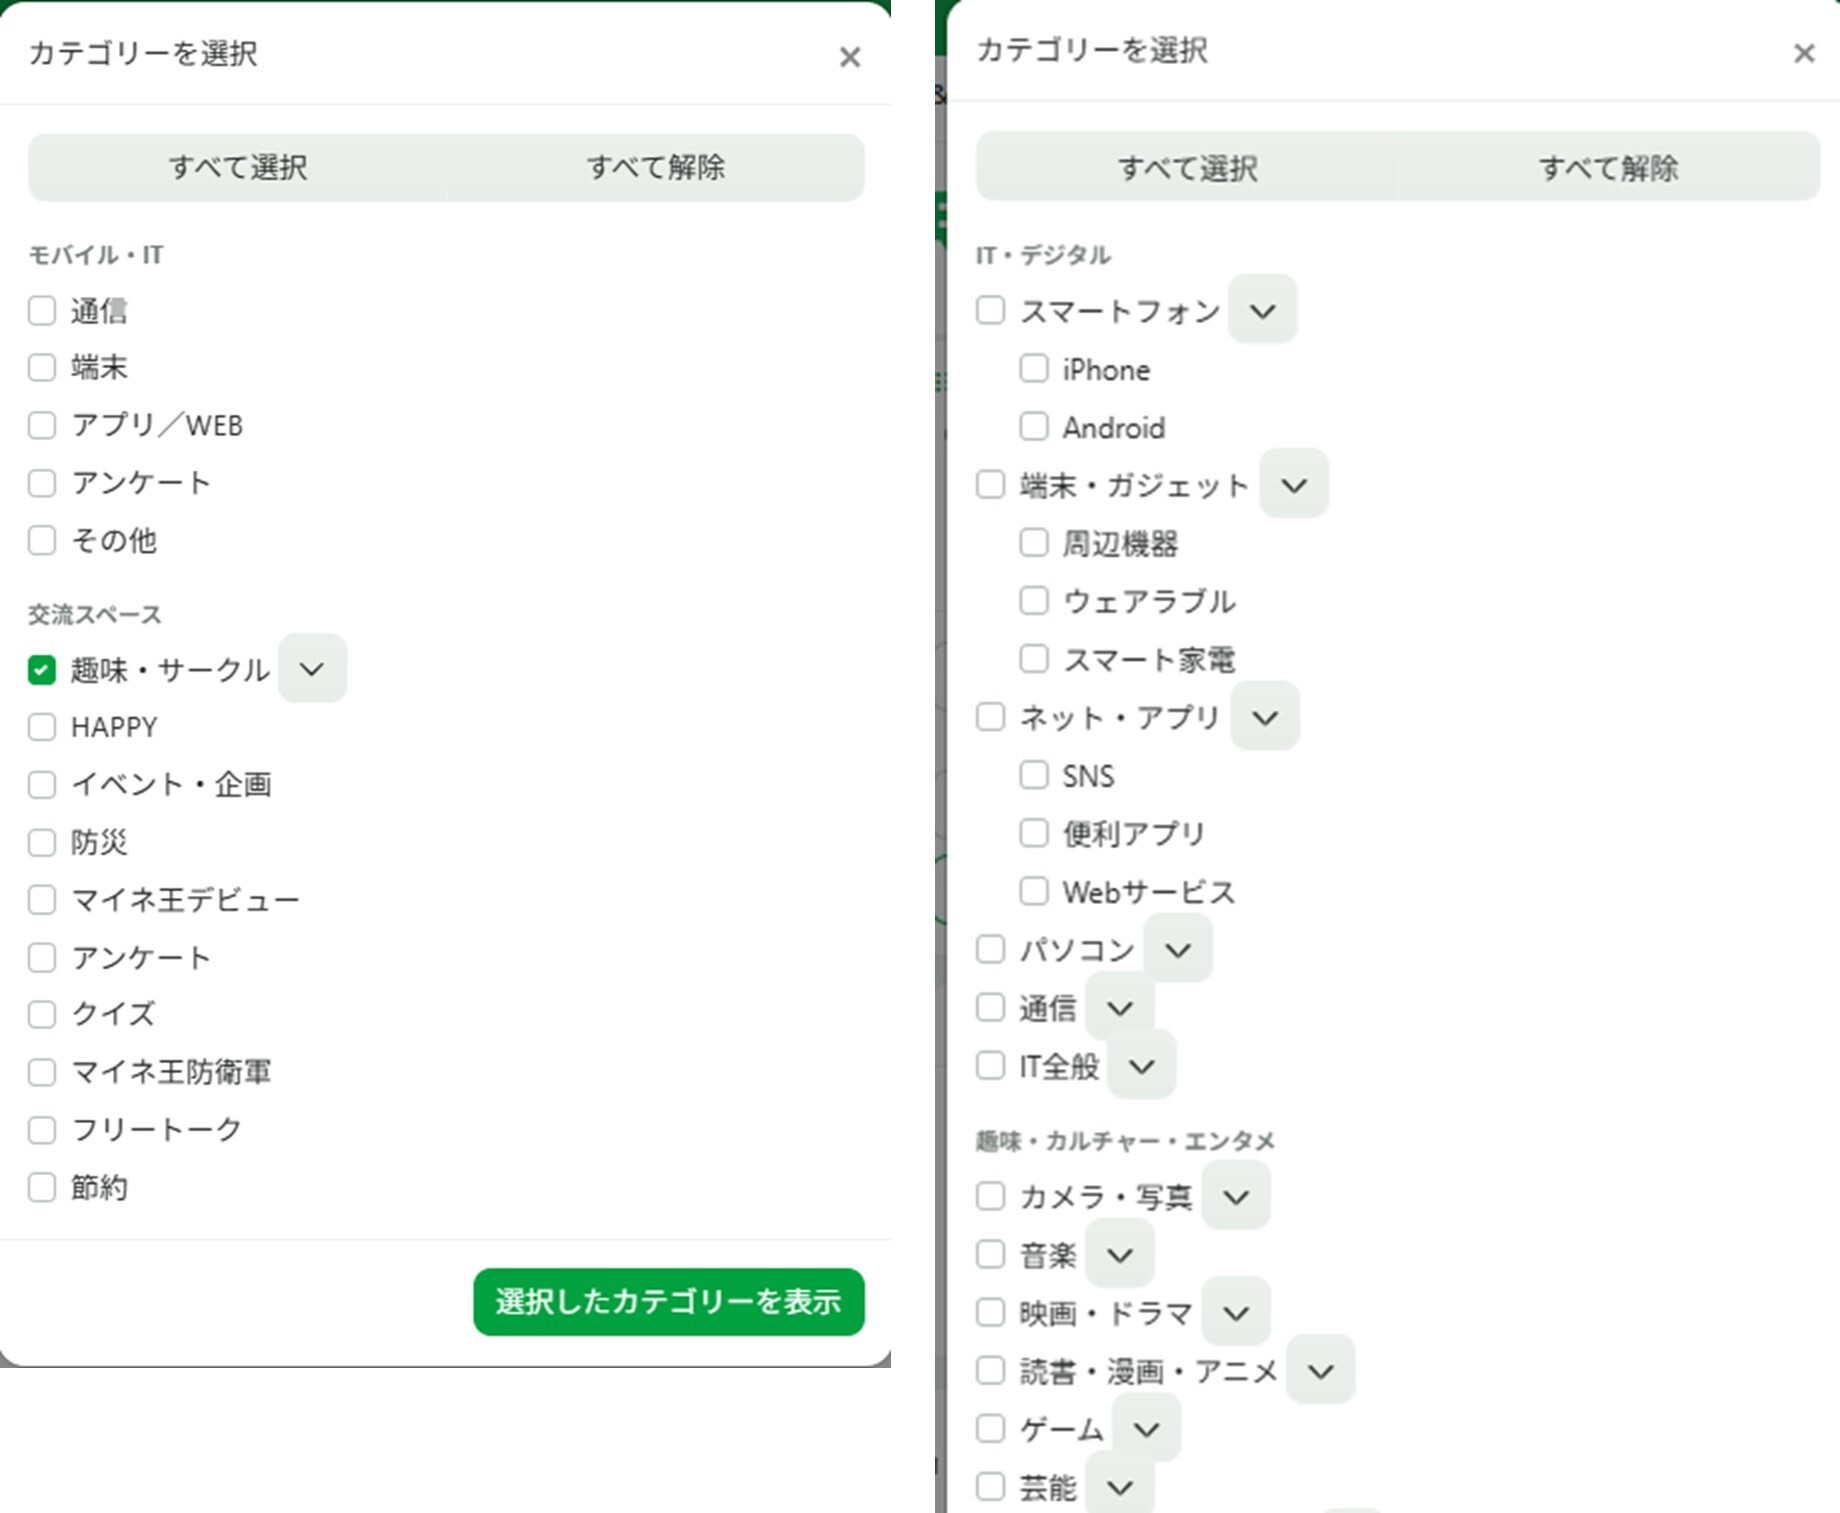Expand the 音楽 category chevron

click(1120, 1254)
